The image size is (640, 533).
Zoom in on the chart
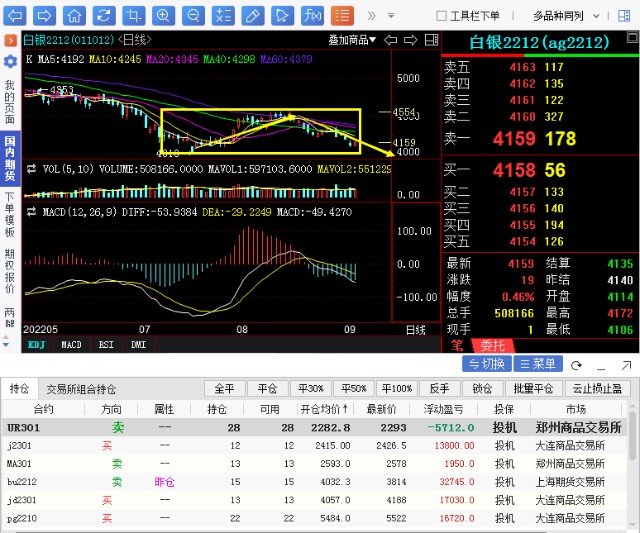click(x=163, y=16)
